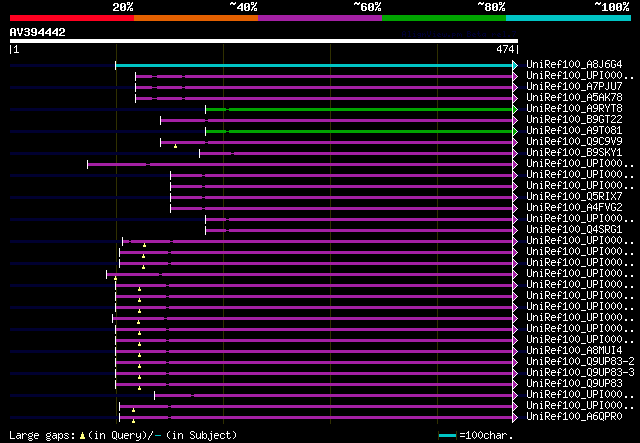The width and height of the screenshot is (640, 443).
Task: Open the UniRef100_A6QPR0 entry
Action: pyautogui.click(x=574, y=417)
